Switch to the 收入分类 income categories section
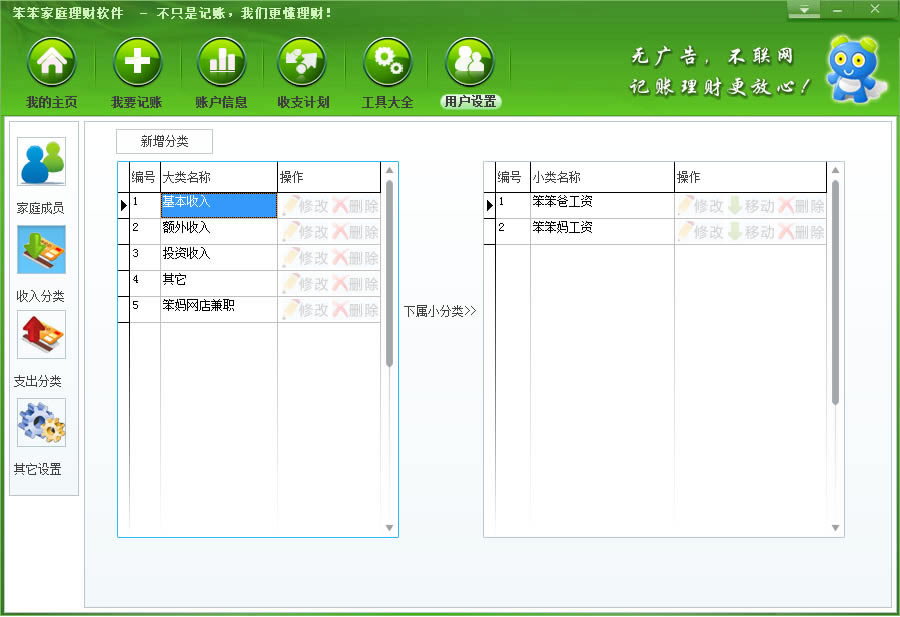Screen dimensions: 900x617 pos(42,262)
